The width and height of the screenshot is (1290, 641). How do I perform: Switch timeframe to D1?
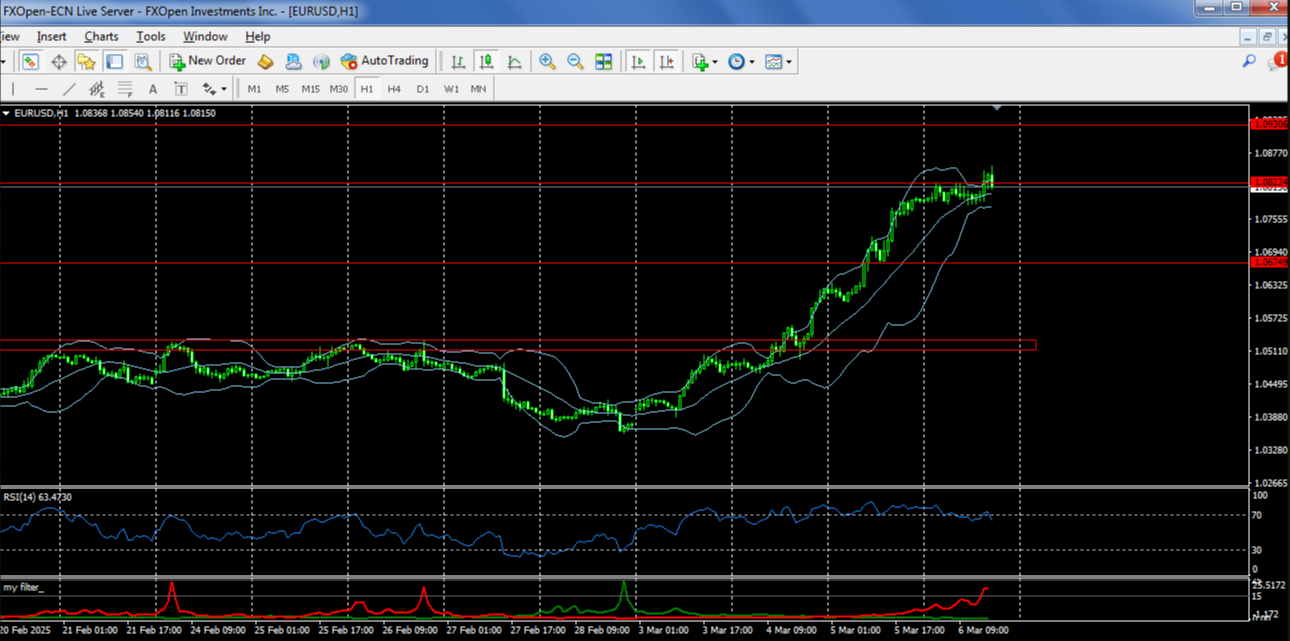(422, 89)
